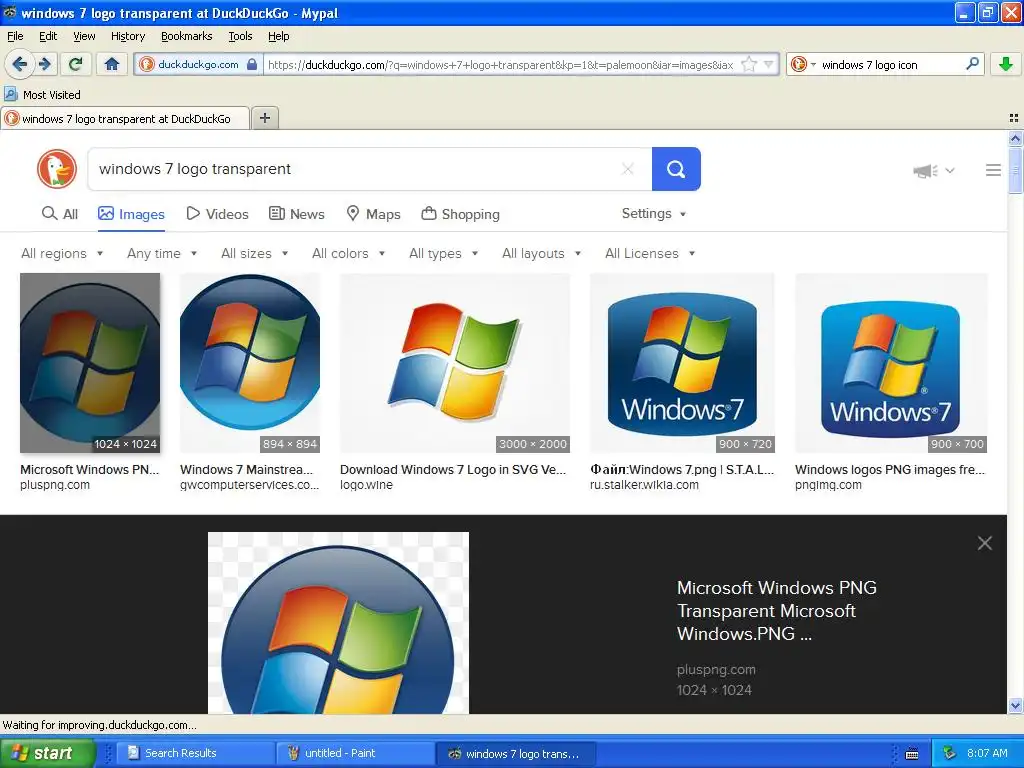This screenshot has height=768, width=1024.
Task: Switch to the All results tab
Action: pos(59,214)
